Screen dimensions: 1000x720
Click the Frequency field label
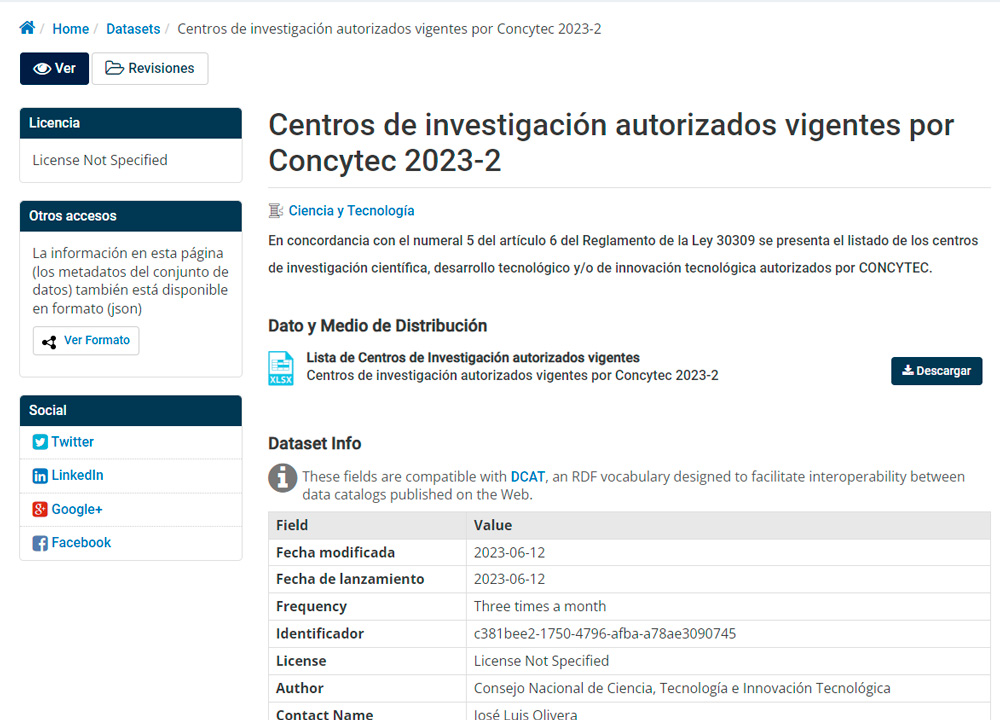pyautogui.click(x=311, y=606)
